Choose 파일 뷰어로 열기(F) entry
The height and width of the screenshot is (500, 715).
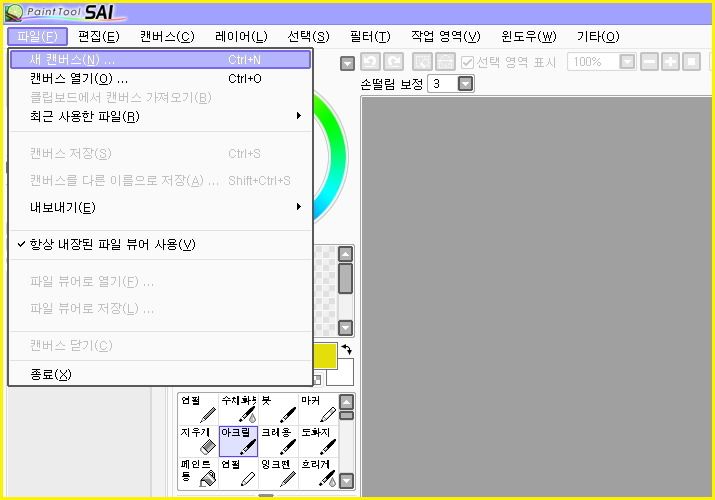pos(161,282)
